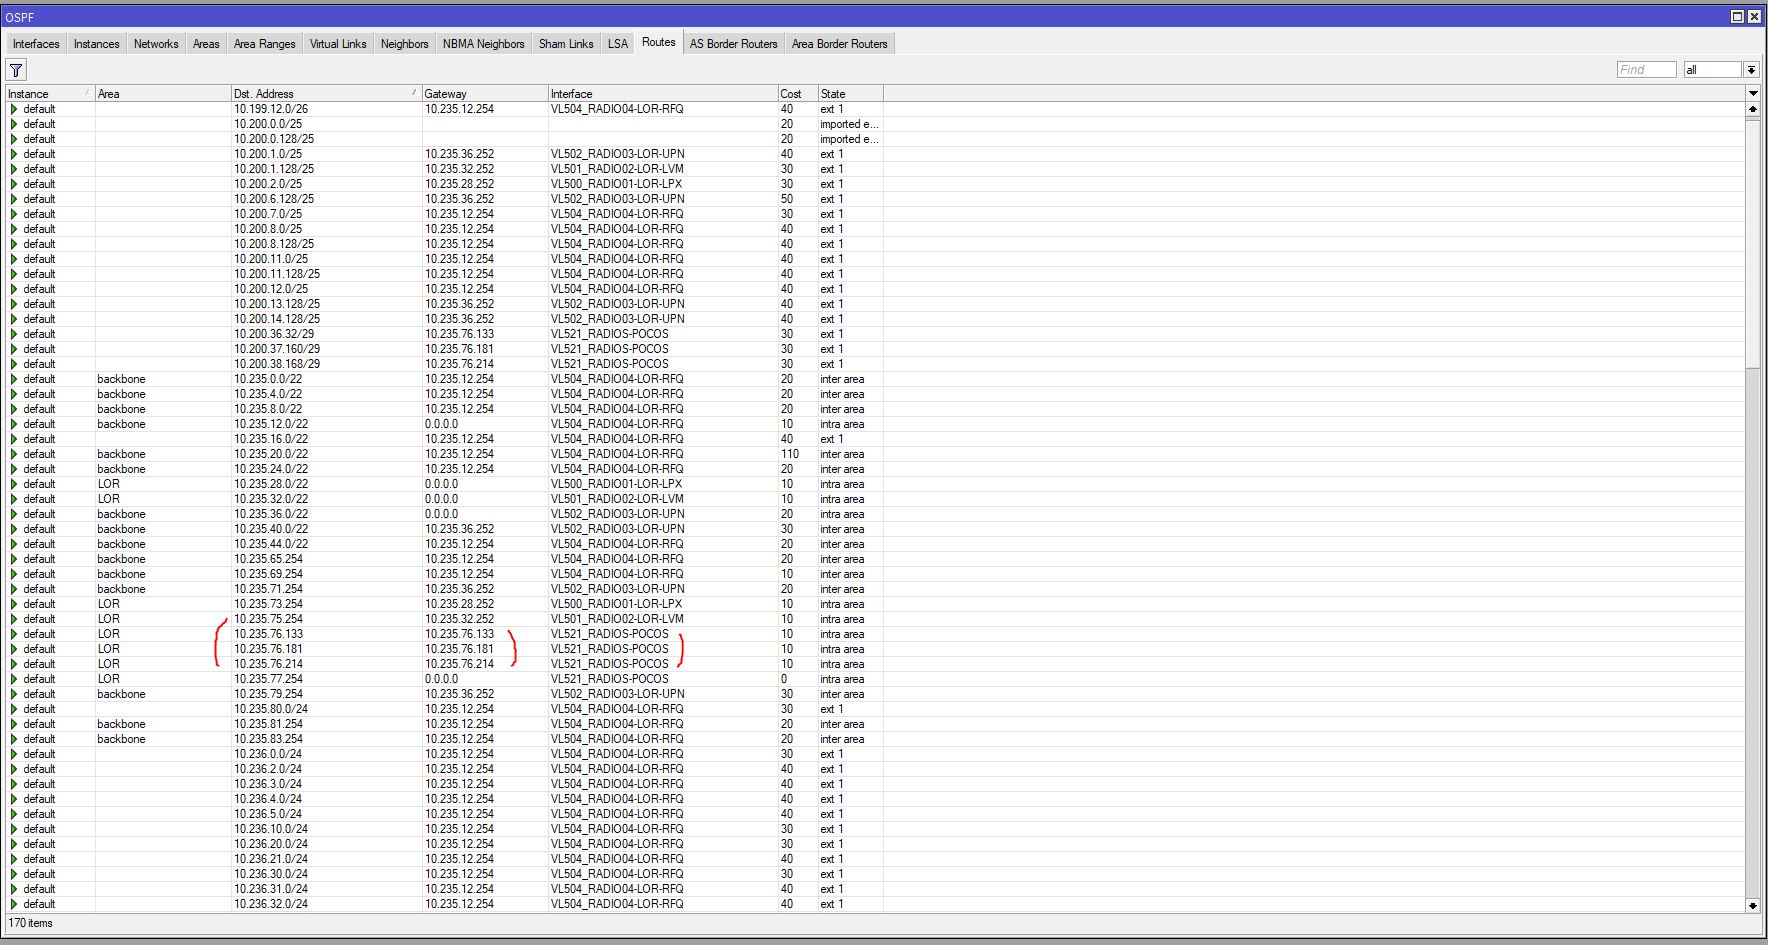Select the route icon for 10.235.65.254
1768x945 pixels.
coord(14,559)
